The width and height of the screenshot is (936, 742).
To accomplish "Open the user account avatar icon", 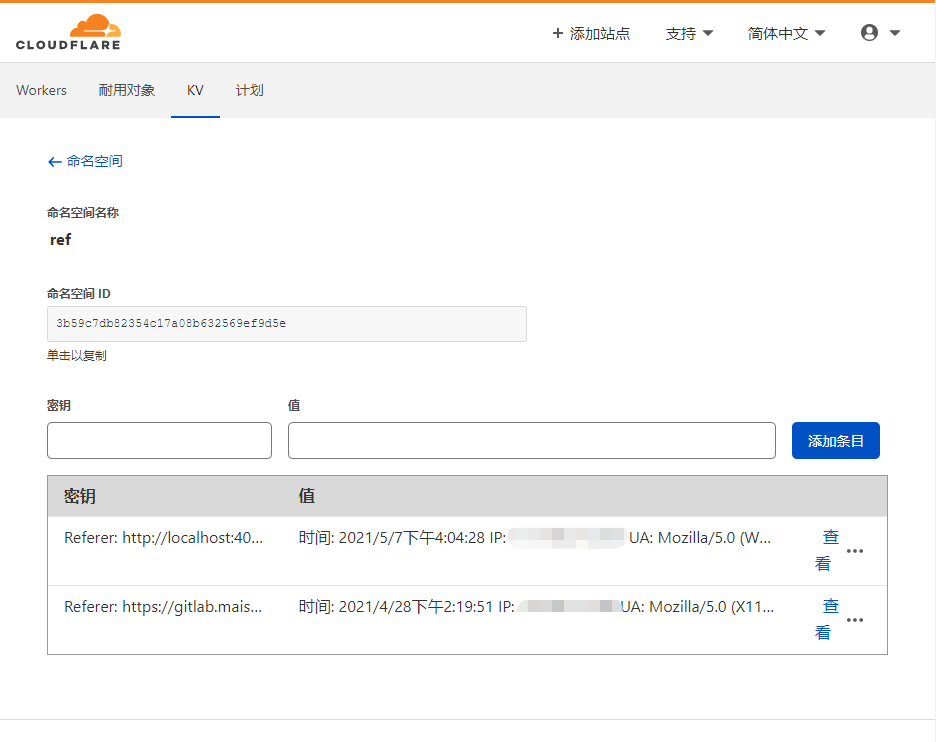I will click(x=869, y=33).
